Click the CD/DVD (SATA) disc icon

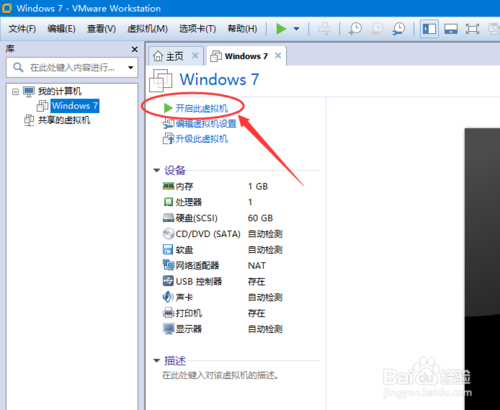click(x=168, y=233)
